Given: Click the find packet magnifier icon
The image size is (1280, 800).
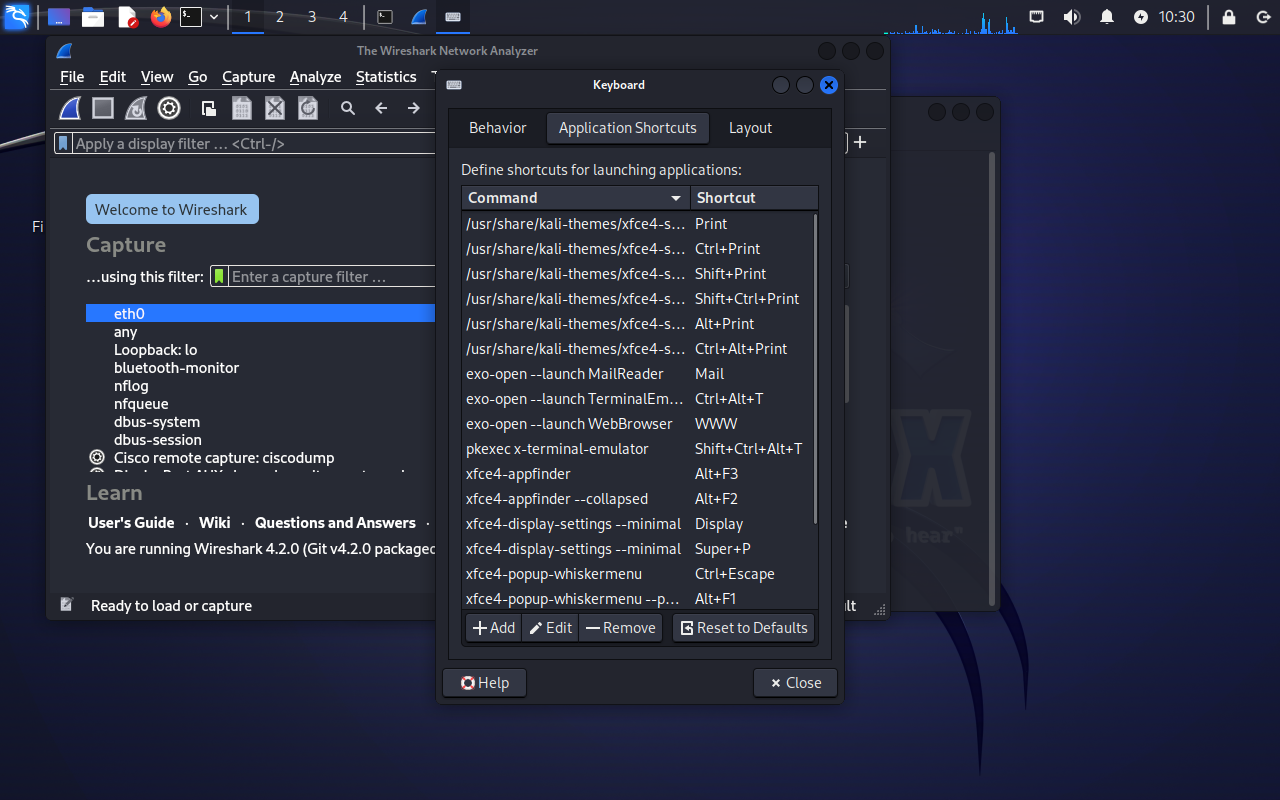Looking at the screenshot, I should [348, 108].
